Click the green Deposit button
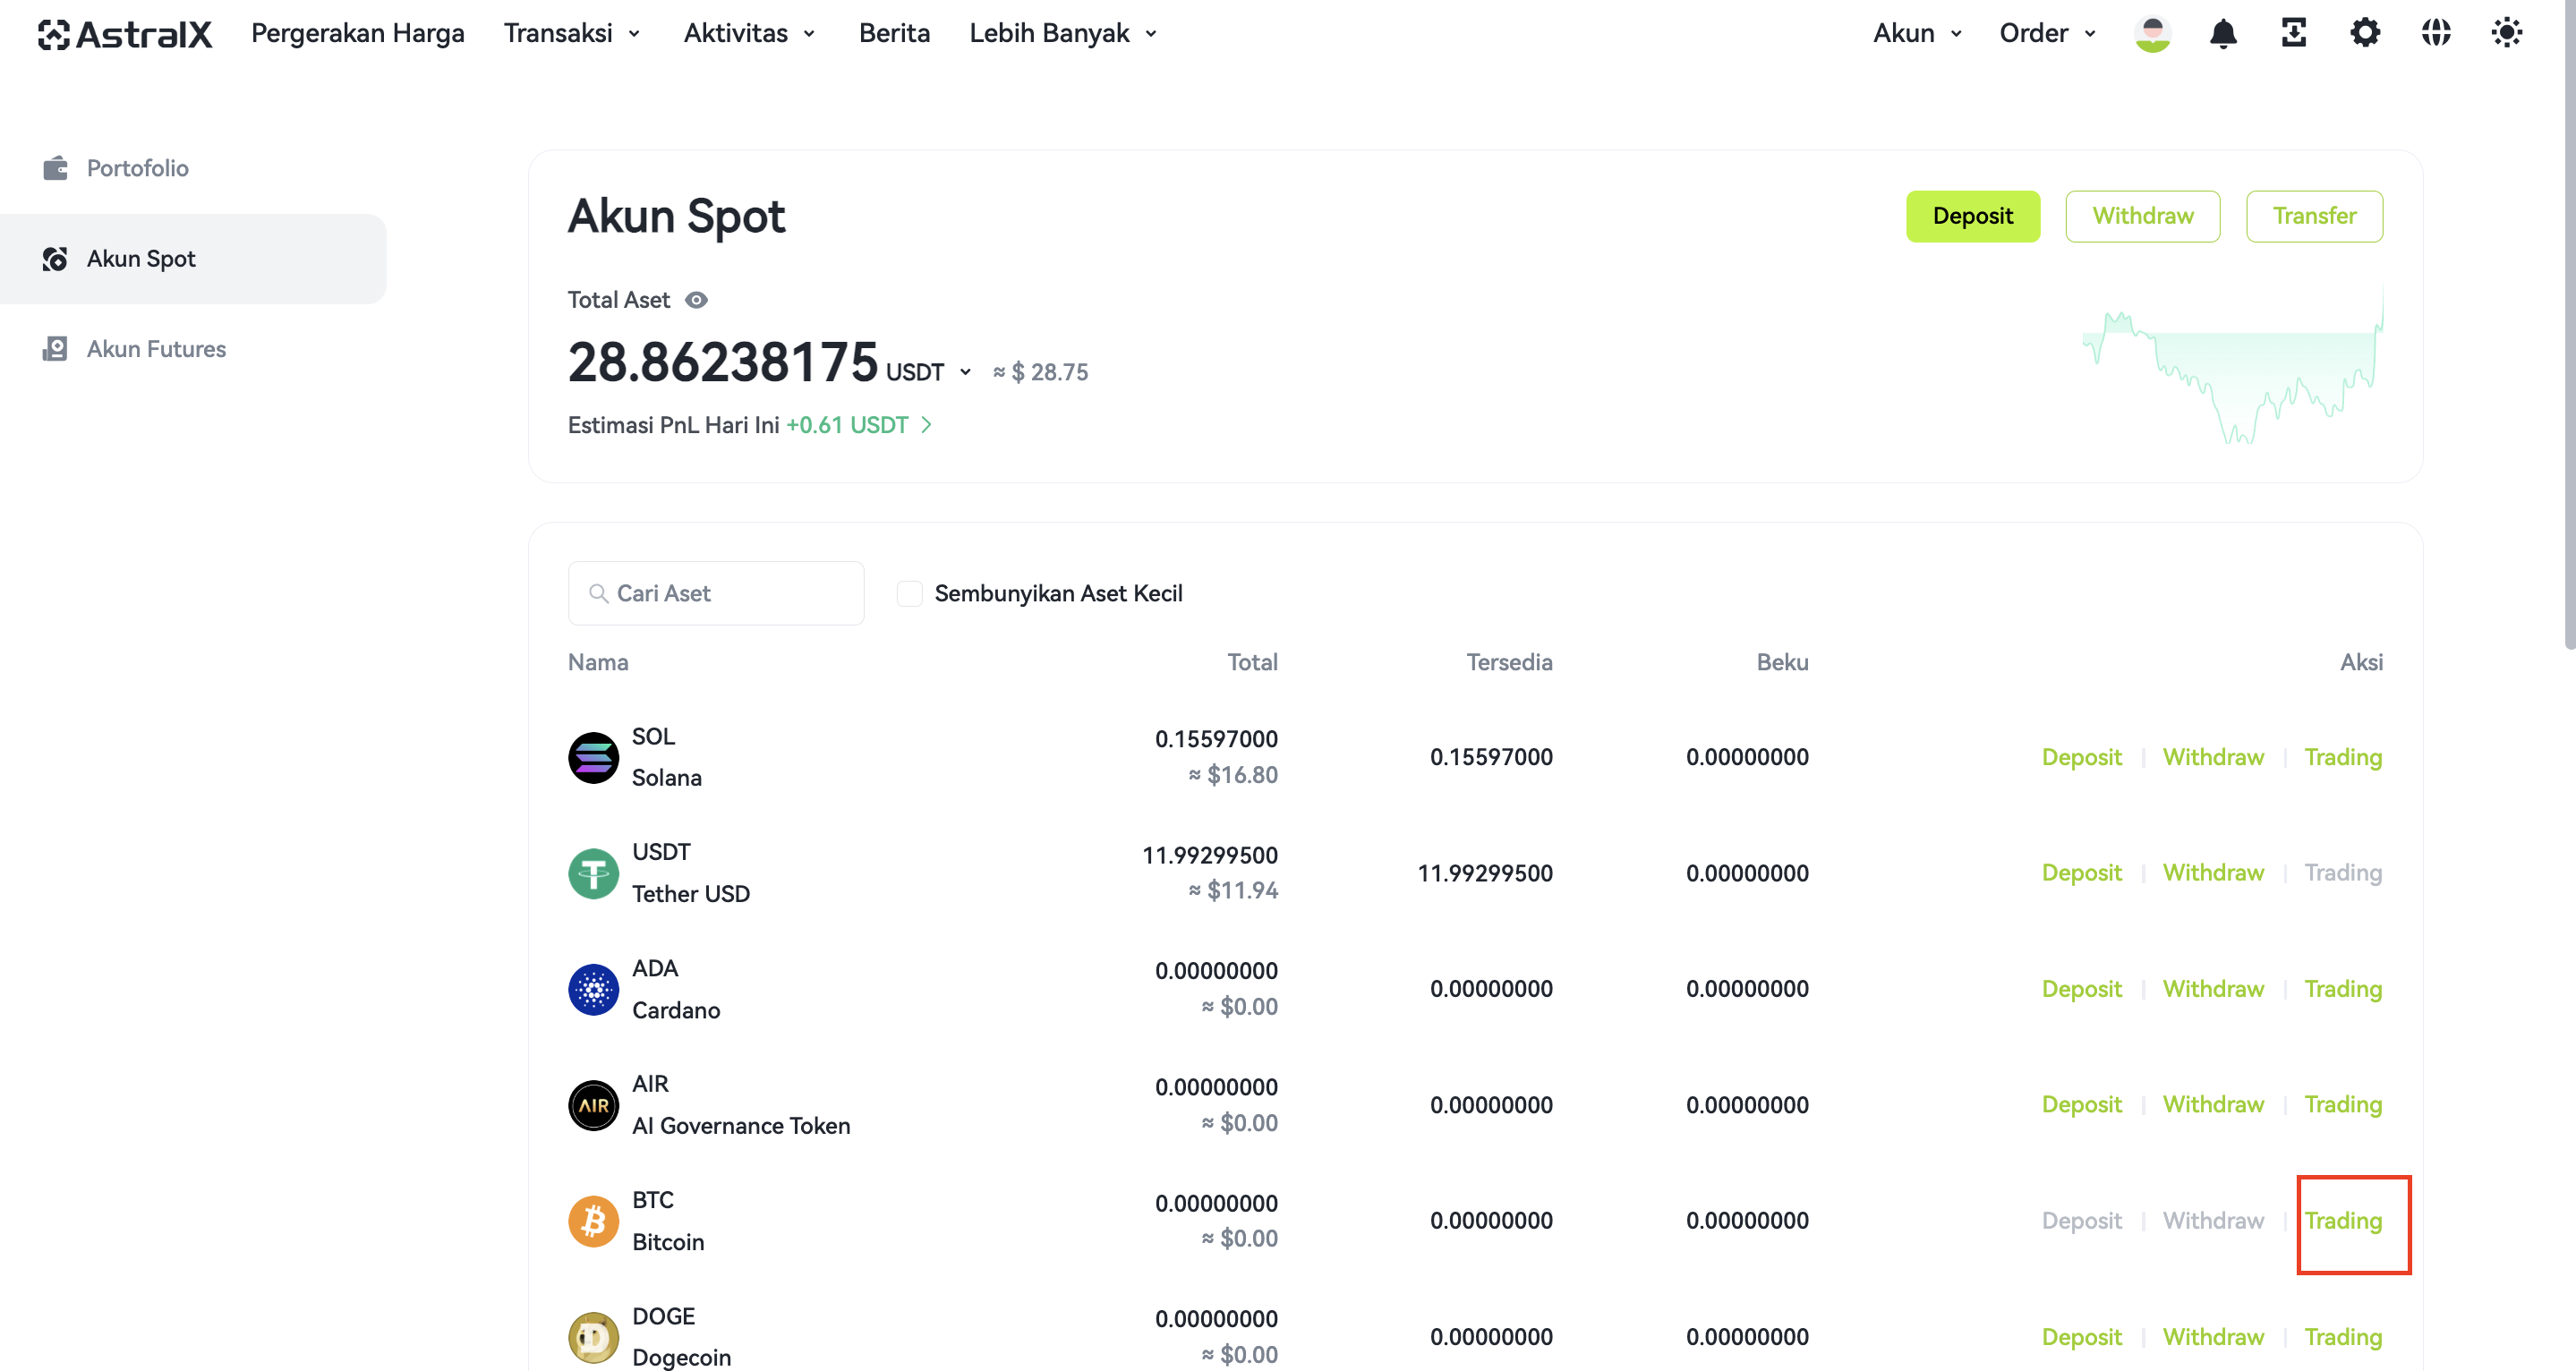 [1972, 216]
